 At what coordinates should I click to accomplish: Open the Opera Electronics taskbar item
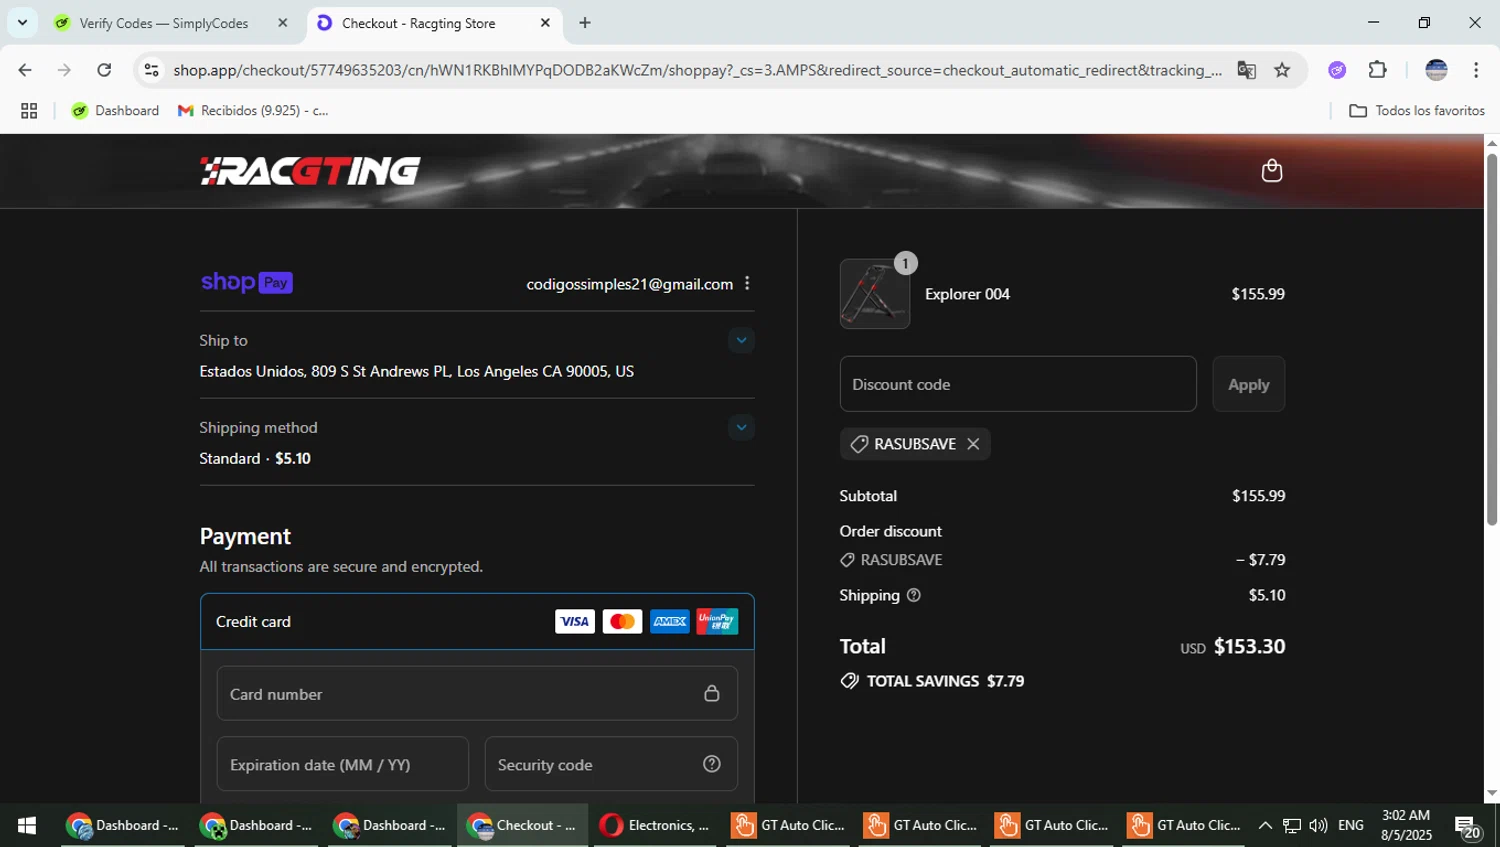tap(655, 825)
